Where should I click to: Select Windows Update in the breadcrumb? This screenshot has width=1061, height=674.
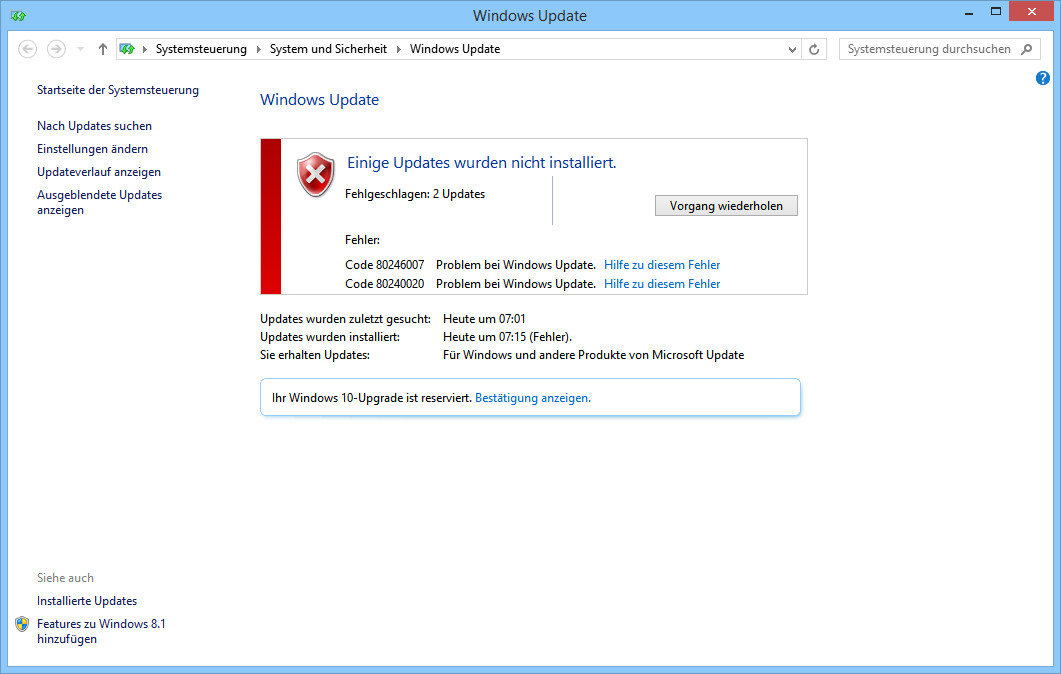(455, 49)
